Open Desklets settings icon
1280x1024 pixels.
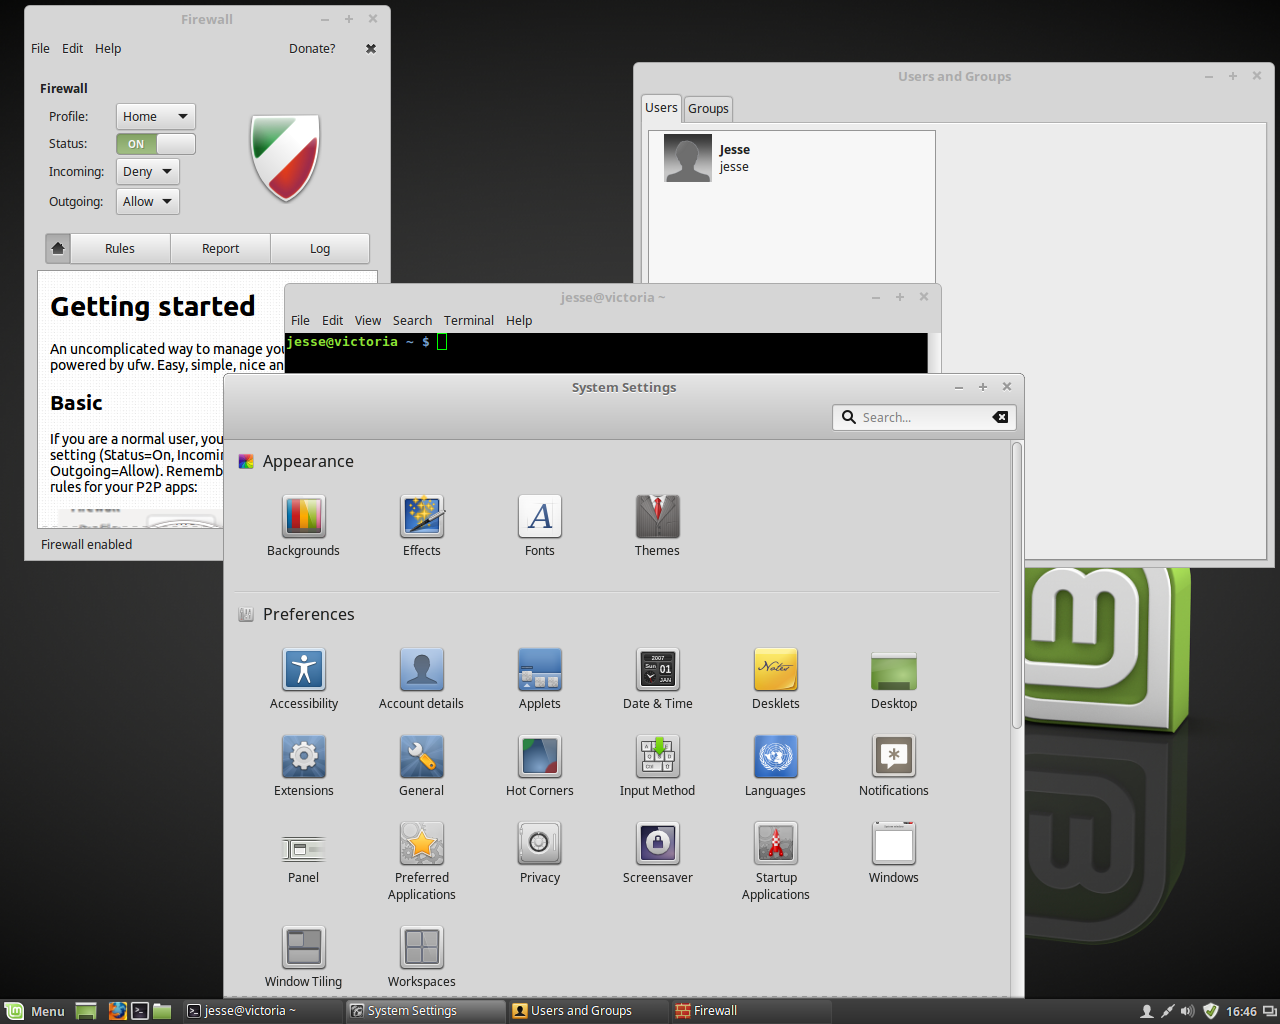coord(776,670)
